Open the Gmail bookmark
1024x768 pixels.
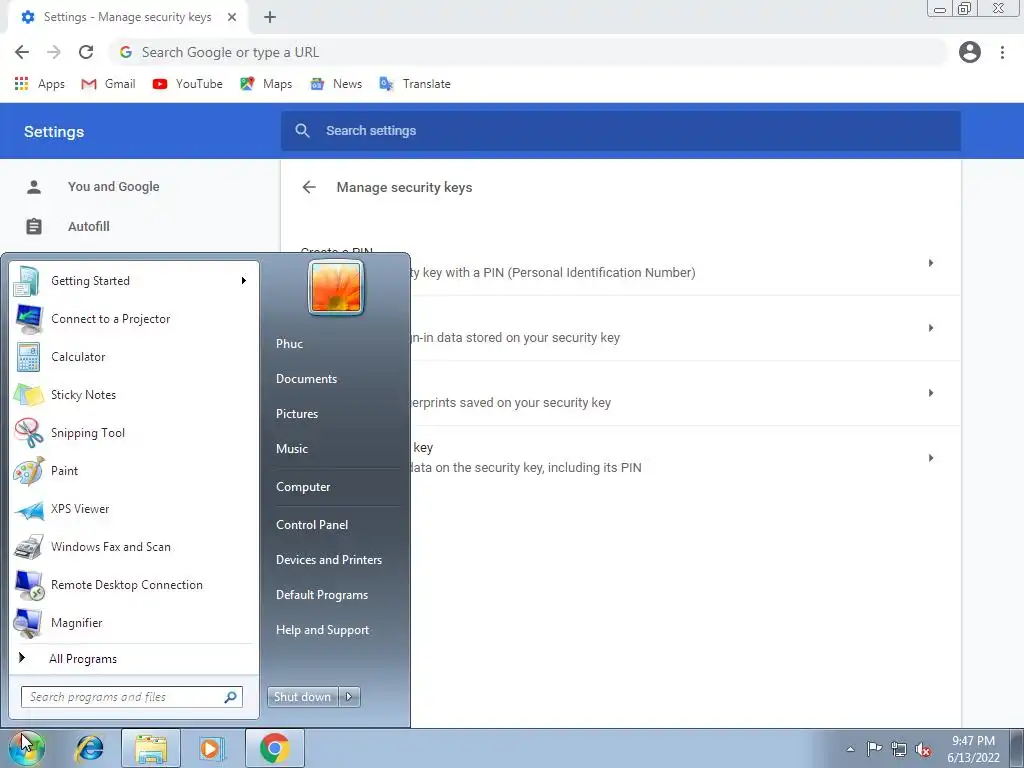(108, 84)
